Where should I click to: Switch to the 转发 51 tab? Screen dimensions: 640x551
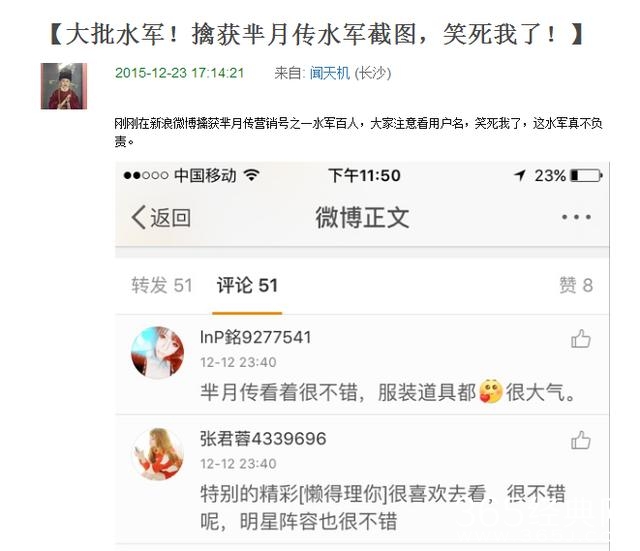[162, 285]
